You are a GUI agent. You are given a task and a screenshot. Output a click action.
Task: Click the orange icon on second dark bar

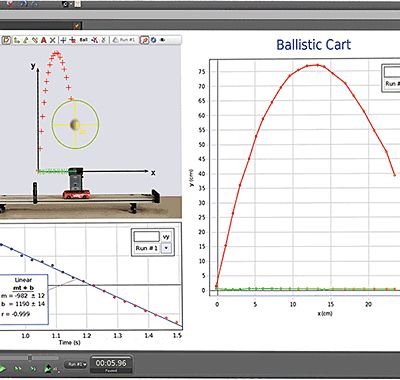click(x=77, y=25)
